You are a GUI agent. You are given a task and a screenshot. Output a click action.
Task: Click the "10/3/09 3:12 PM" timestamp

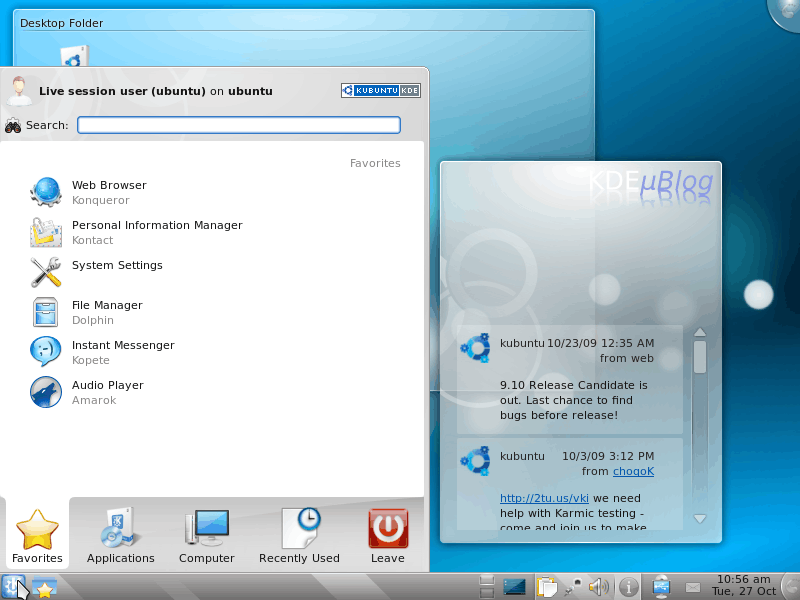pos(608,456)
